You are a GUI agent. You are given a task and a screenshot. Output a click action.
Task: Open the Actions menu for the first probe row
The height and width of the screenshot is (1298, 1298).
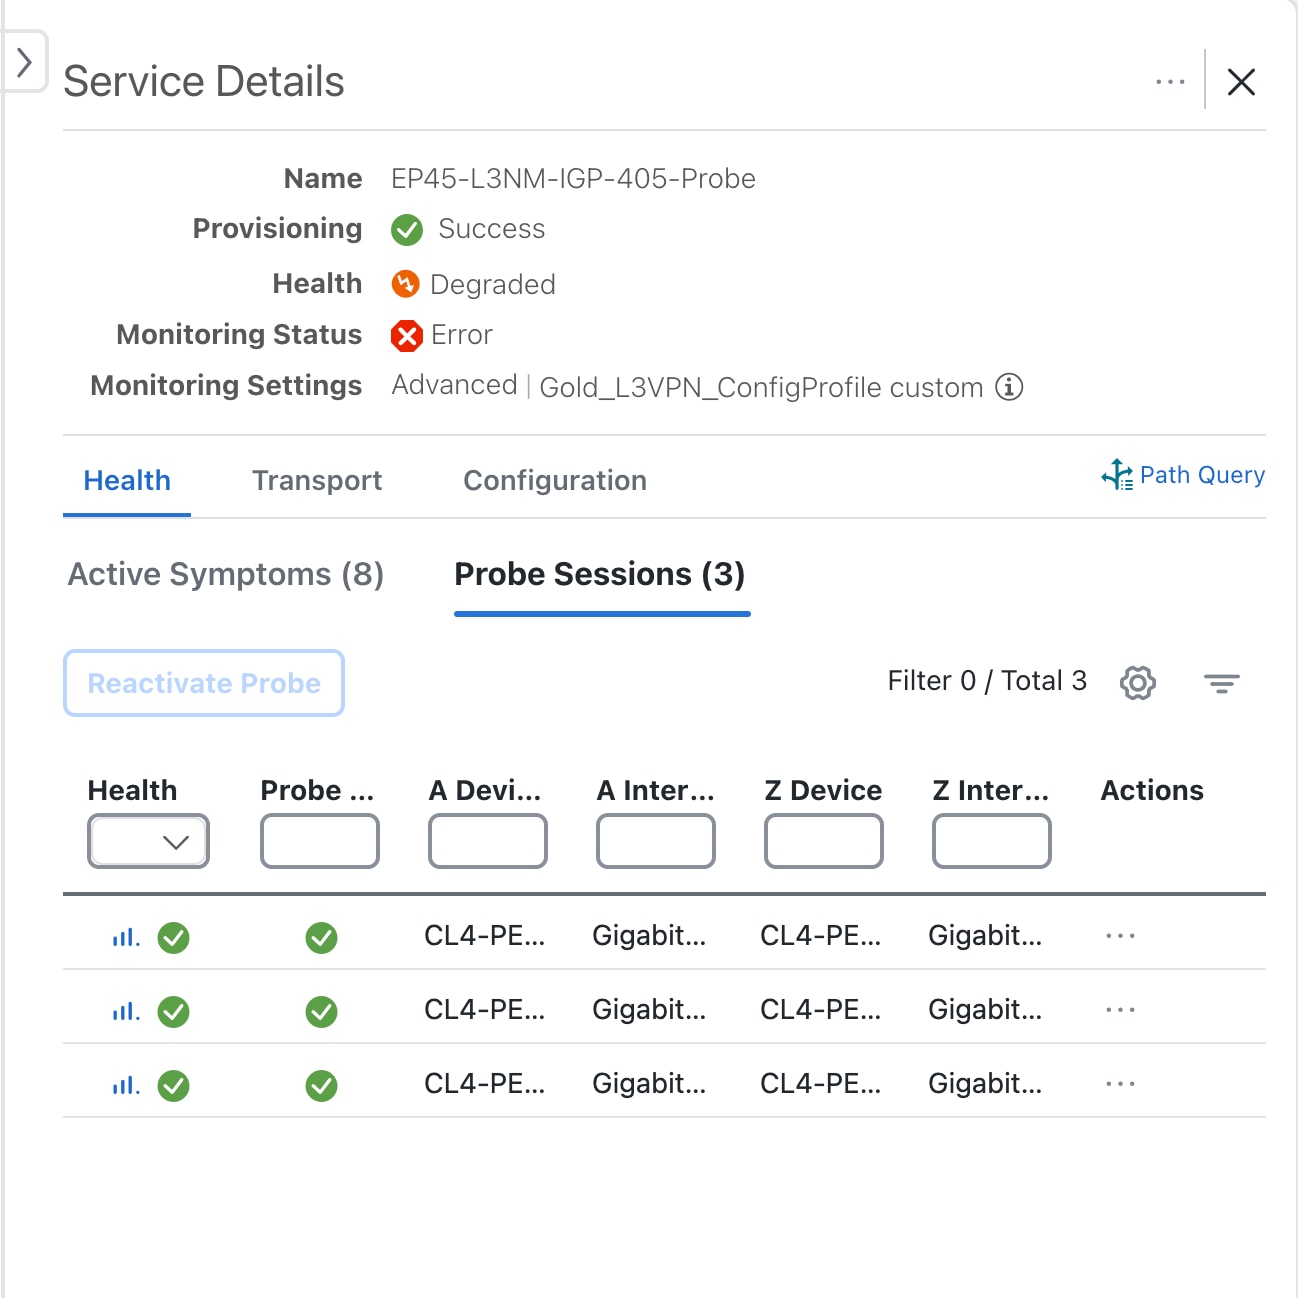(x=1119, y=935)
